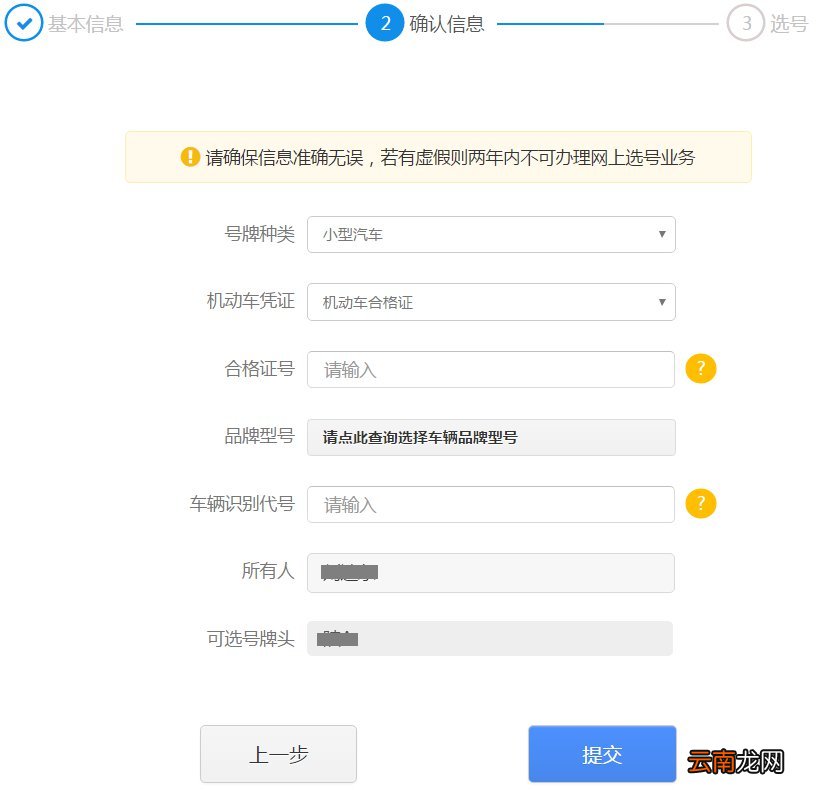Click the completed checkmark step icon for 基本信息
The image size is (821, 790).
pyautogui.click(x=23, y=23)
